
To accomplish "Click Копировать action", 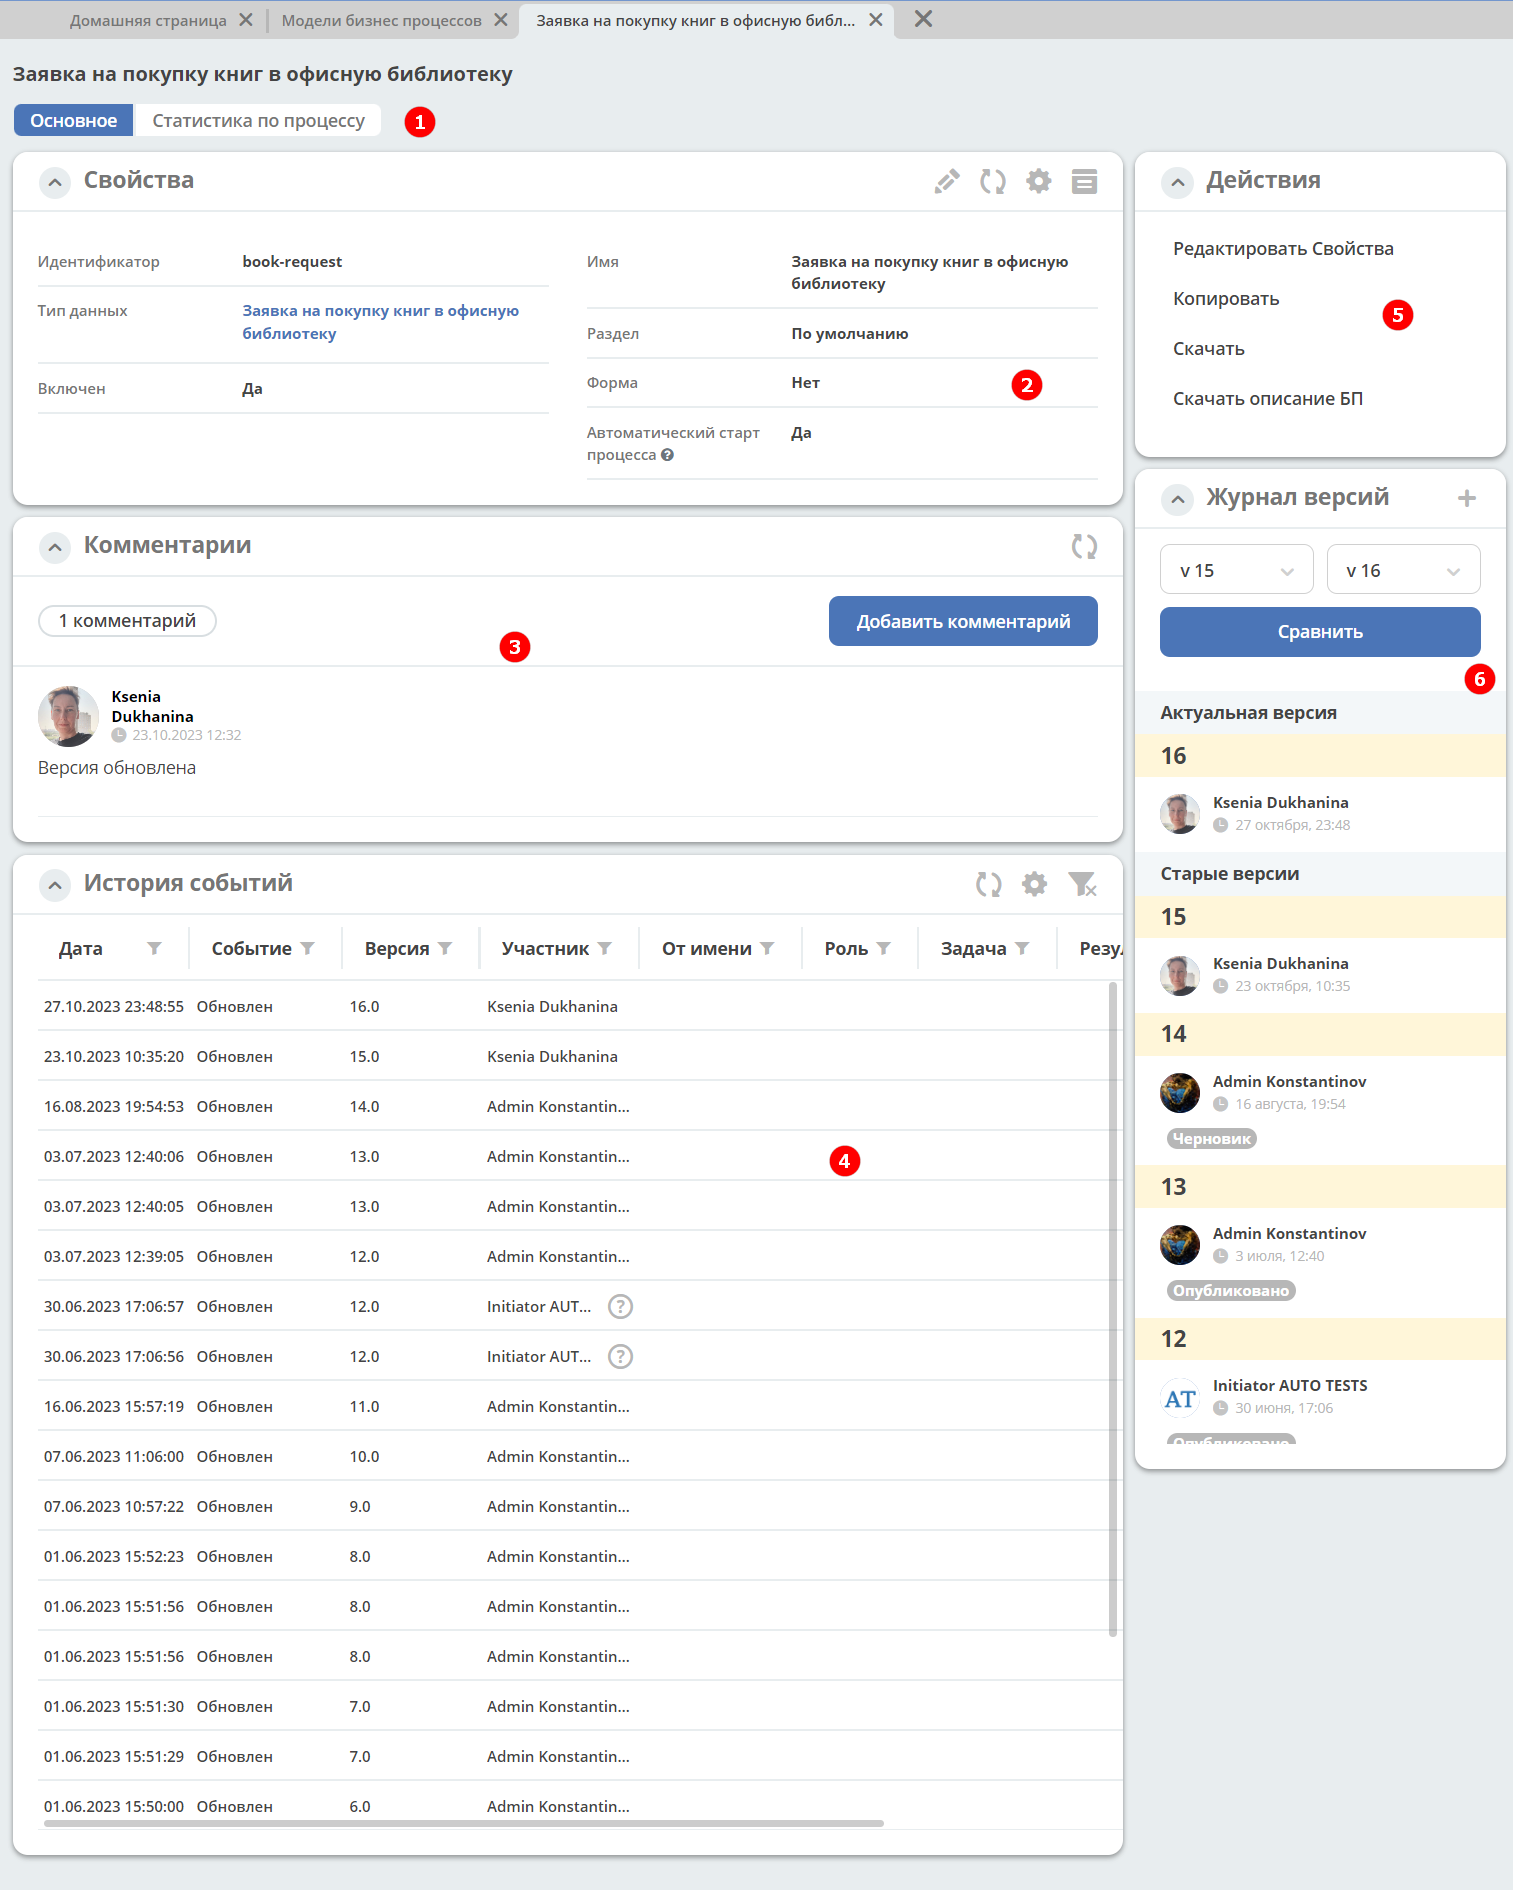I will pos(1226,299).
